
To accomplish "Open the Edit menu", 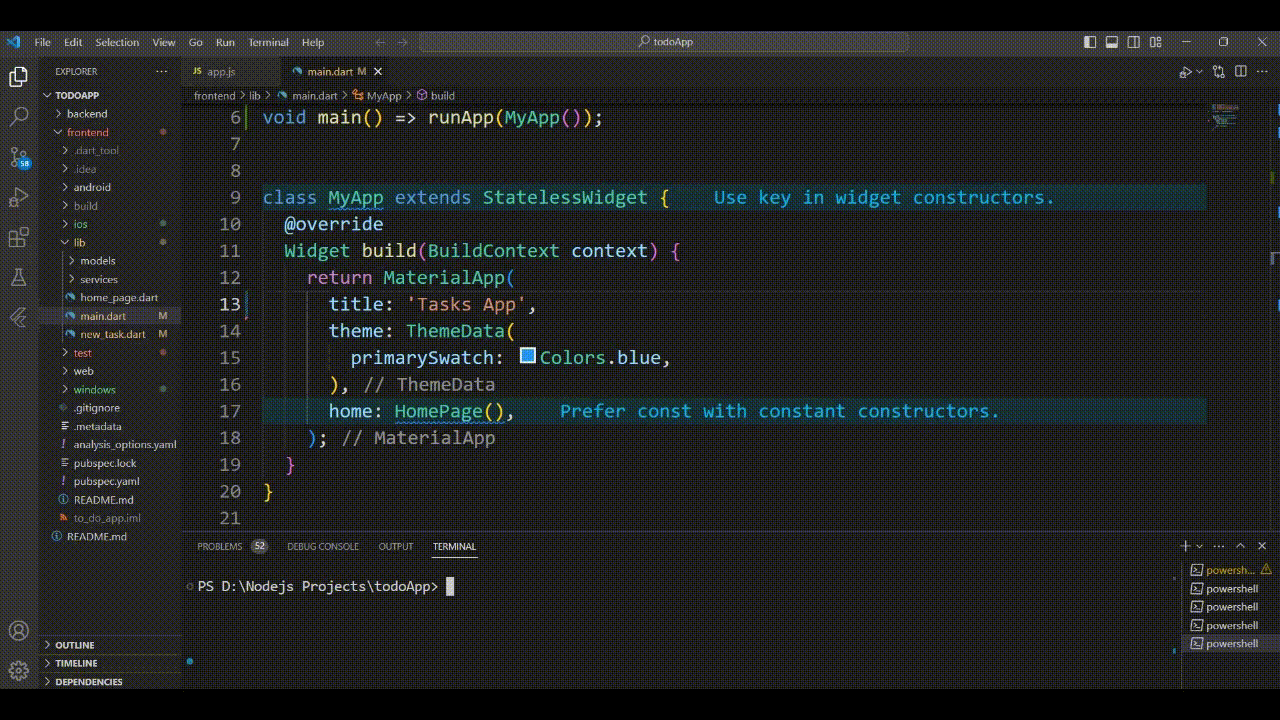I will point(73,42).
